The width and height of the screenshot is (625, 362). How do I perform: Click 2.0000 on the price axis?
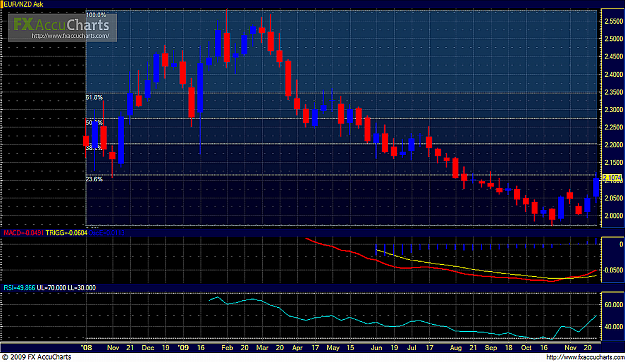click(x=613, y=216)
